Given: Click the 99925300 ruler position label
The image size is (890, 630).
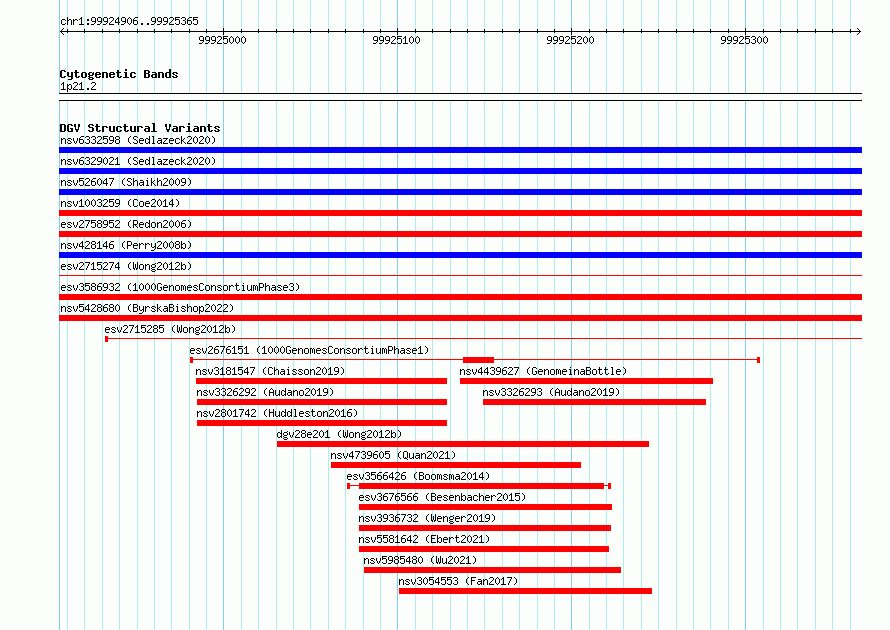Looking at the screenshot, I should coord(744,40).
